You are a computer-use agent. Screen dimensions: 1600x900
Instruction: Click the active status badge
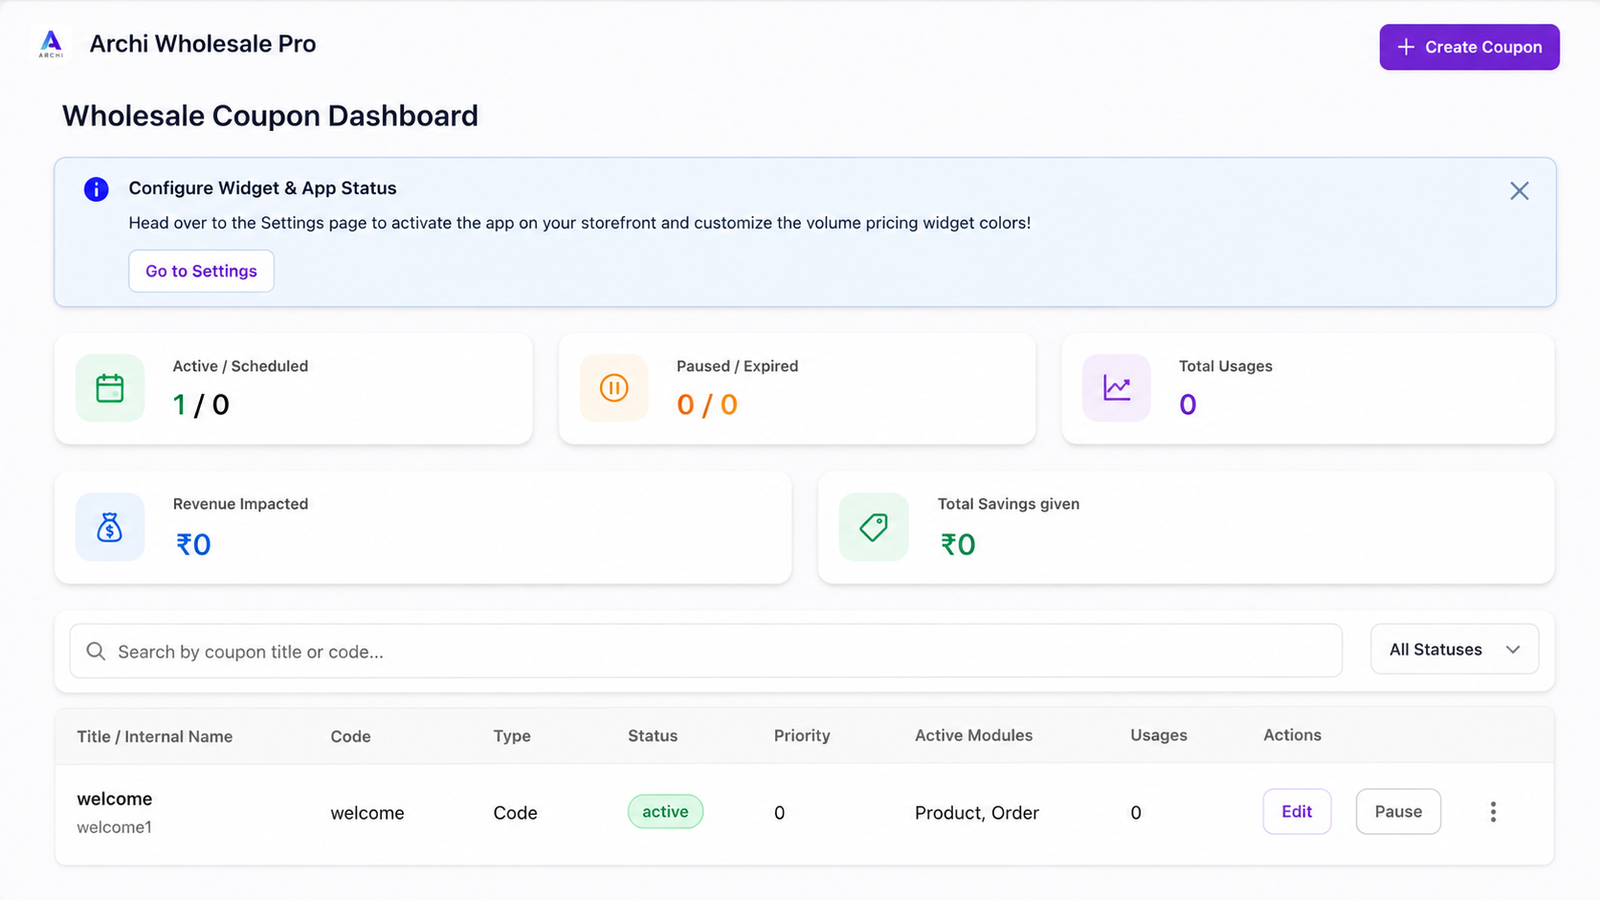(665, 812)
